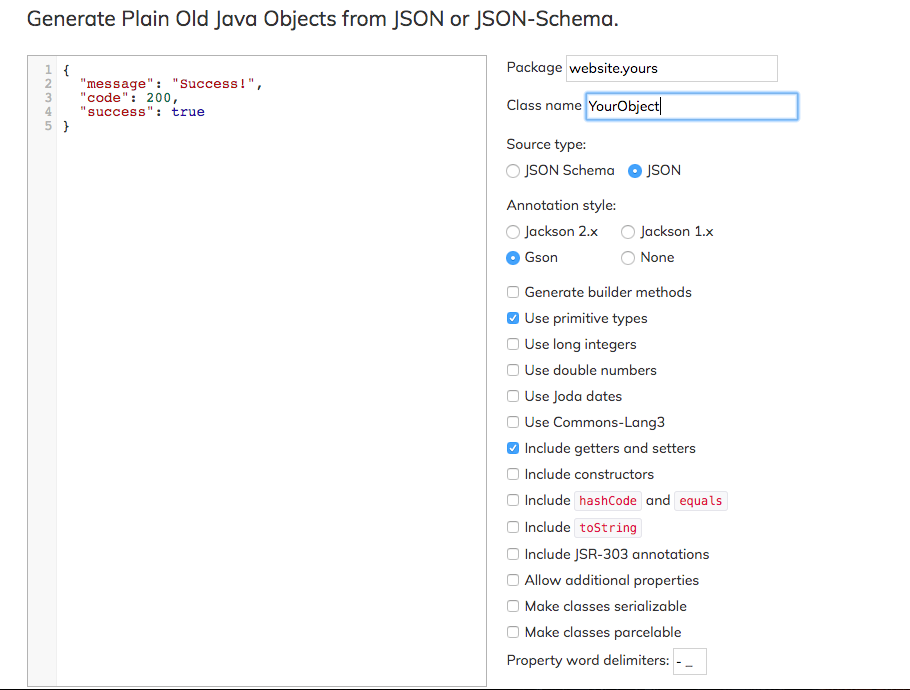
Task: Enable Generate builder methods
Action: coord(514,293)
